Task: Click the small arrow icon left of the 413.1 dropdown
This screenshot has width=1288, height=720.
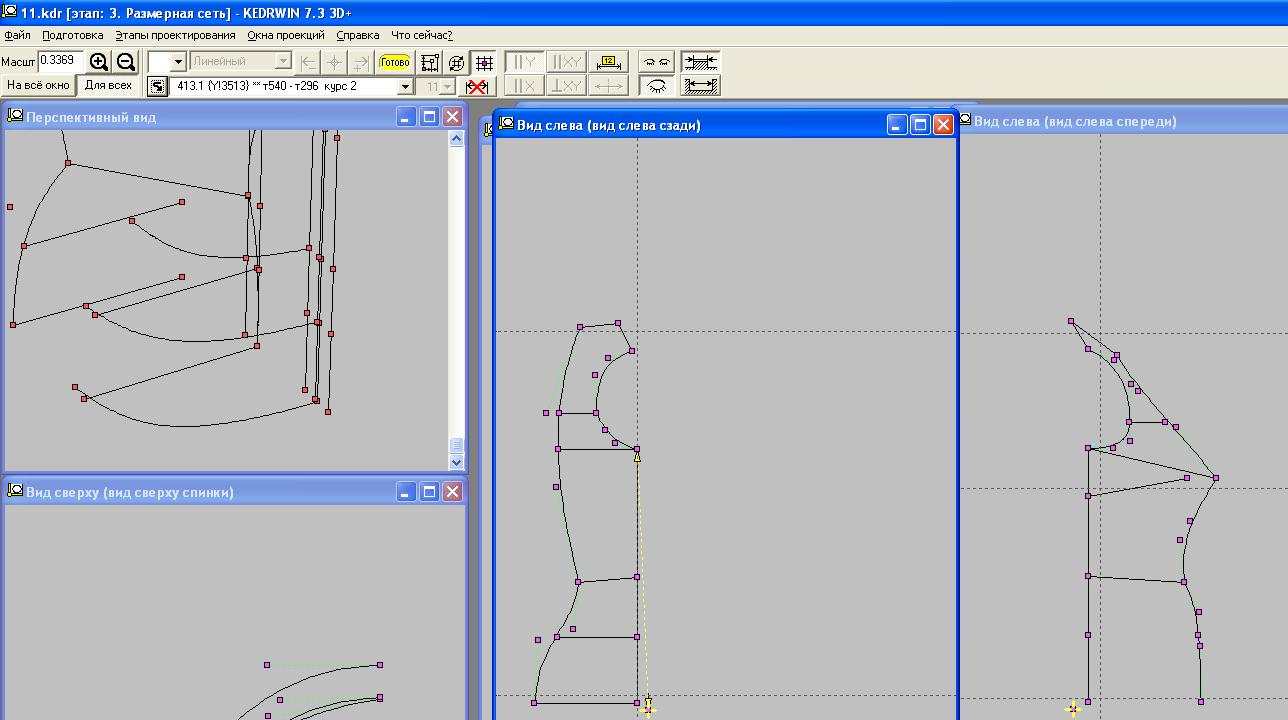Action: [x=158, y=87]
